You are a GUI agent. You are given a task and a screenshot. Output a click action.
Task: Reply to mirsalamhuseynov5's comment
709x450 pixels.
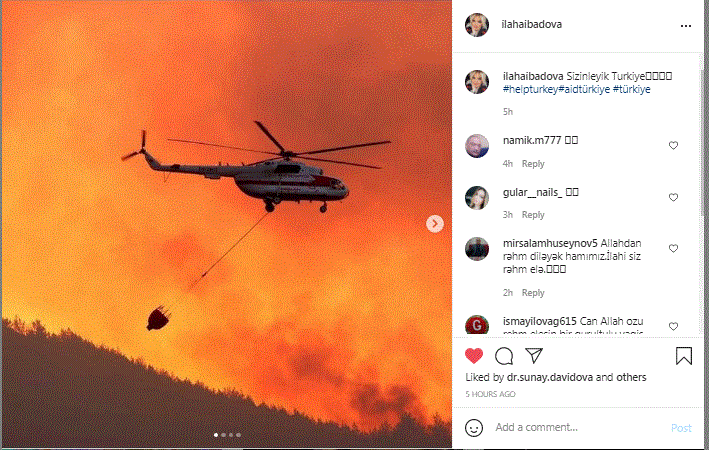pos(533,293)
